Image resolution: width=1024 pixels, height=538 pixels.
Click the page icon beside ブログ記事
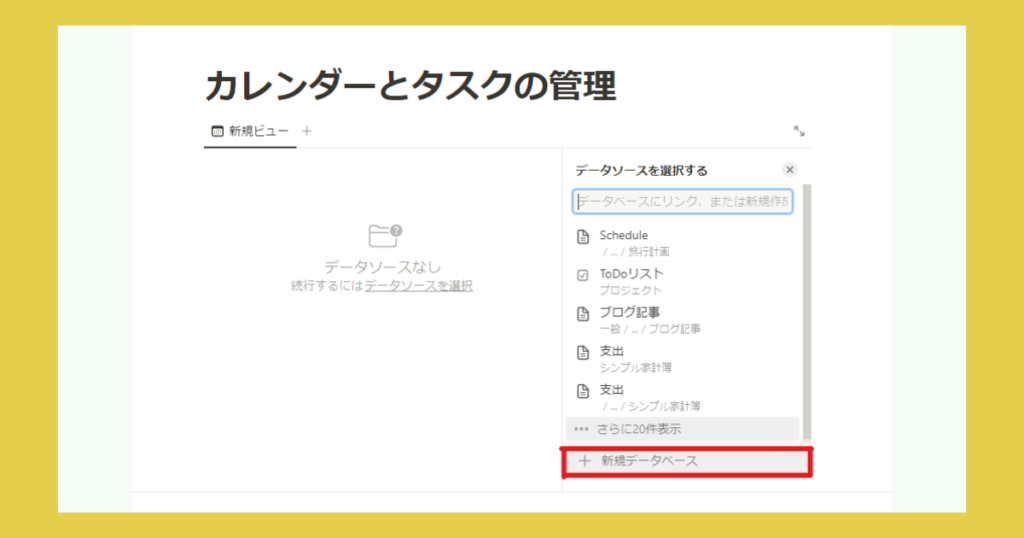583,314
